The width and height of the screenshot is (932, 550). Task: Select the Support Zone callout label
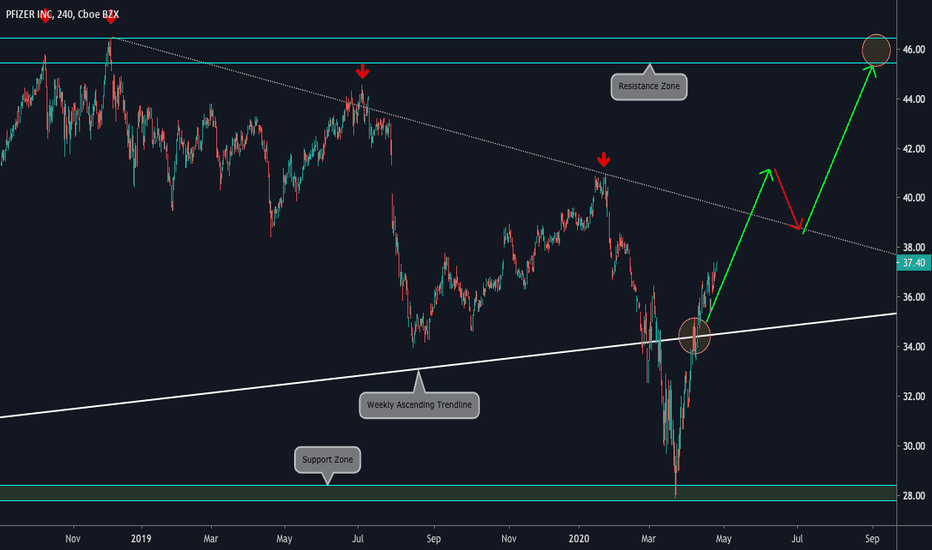point(327,460)
